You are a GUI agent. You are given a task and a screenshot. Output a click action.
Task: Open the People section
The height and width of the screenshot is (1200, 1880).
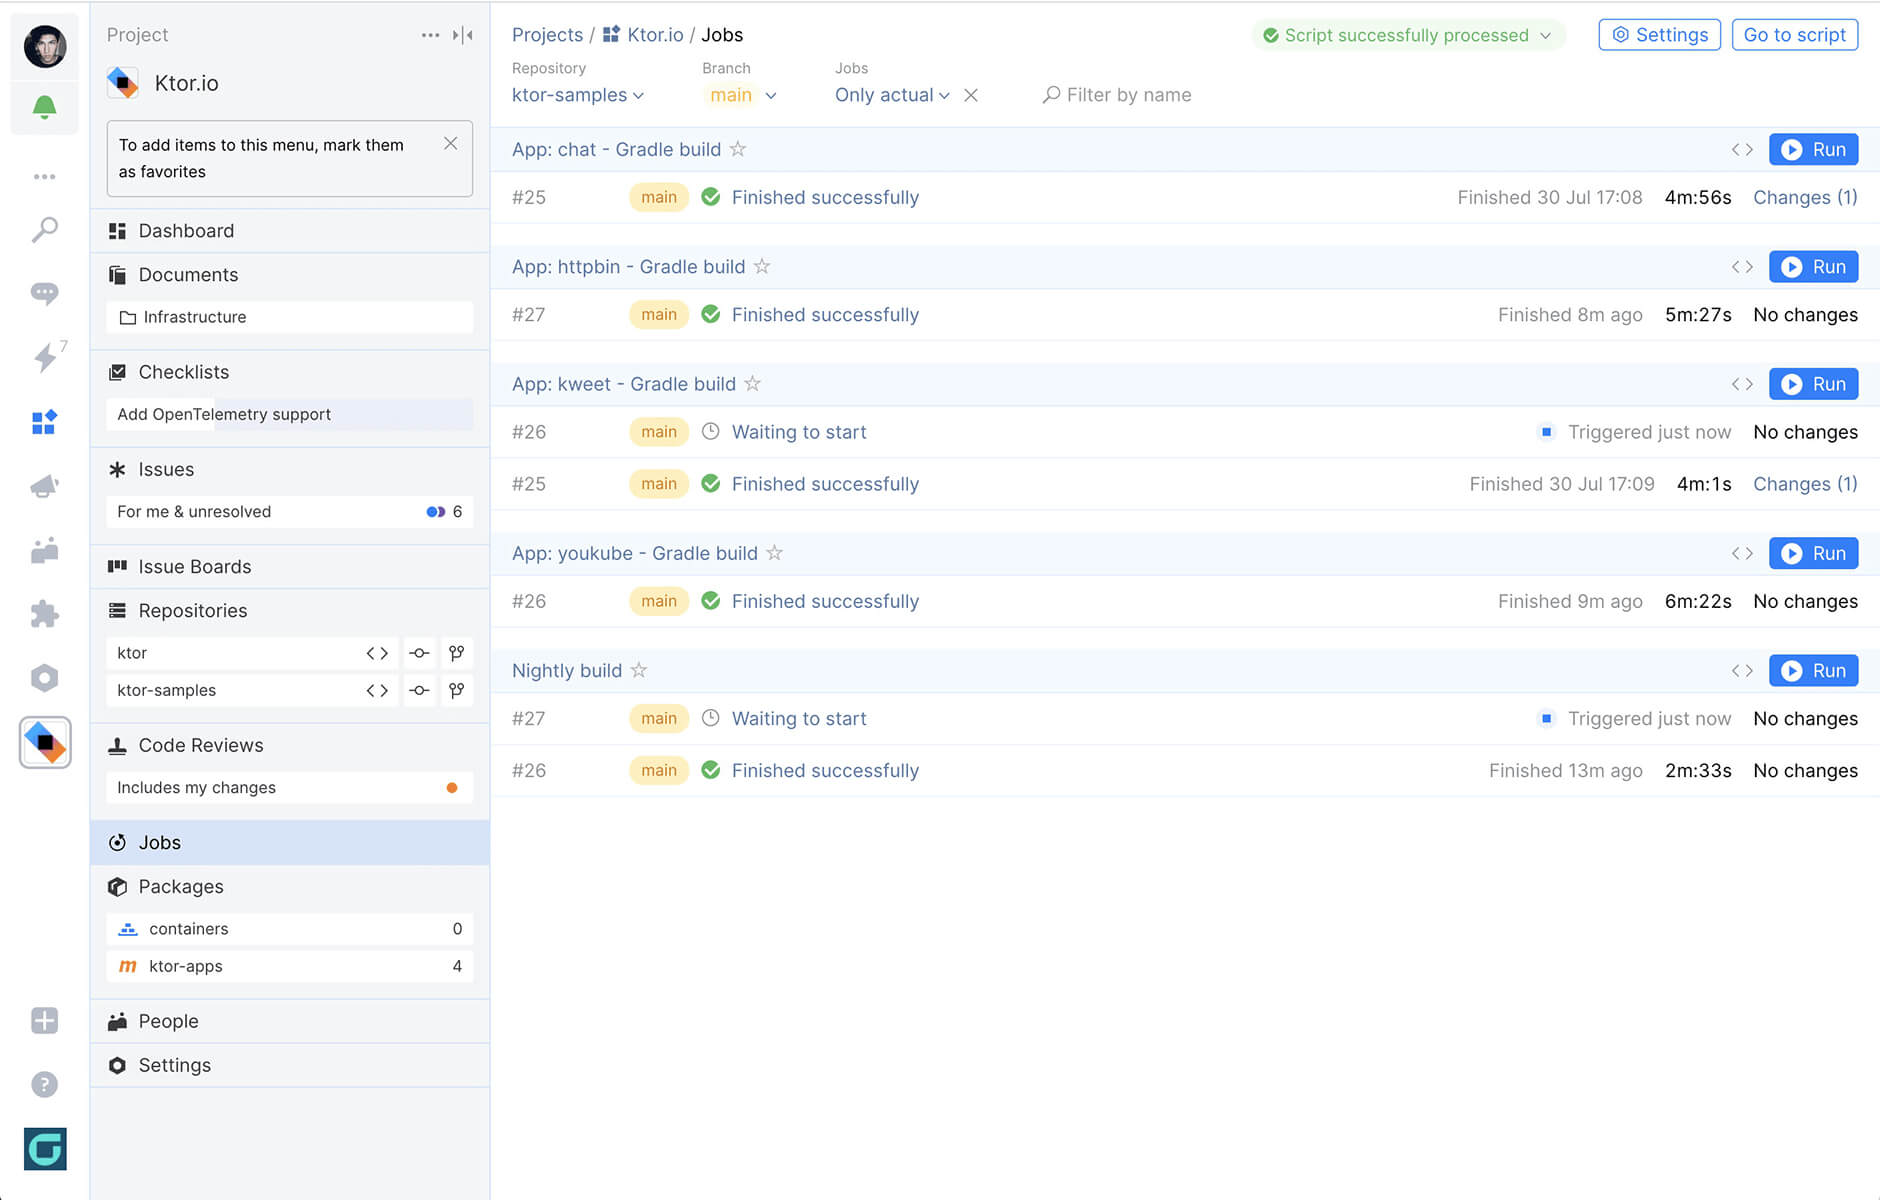[168, 1020]
